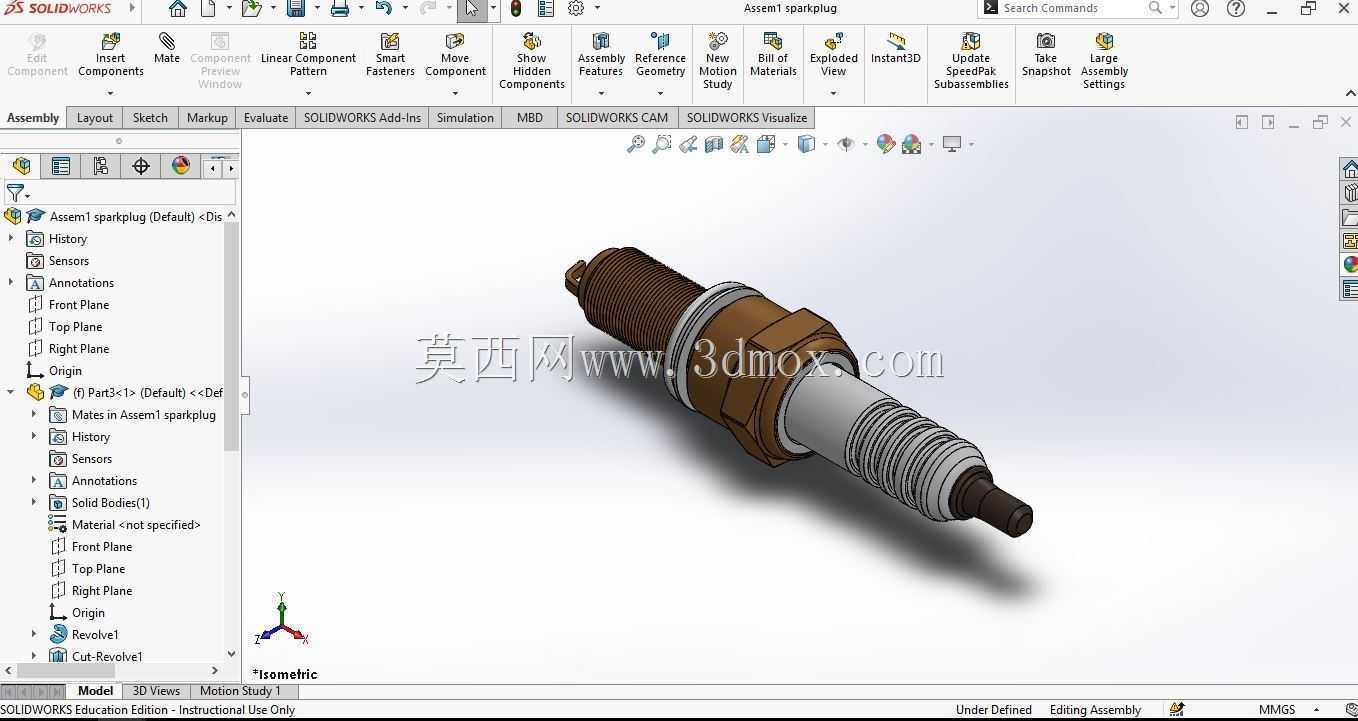
Task: Click the Print icon
Action: click(339, 9)
